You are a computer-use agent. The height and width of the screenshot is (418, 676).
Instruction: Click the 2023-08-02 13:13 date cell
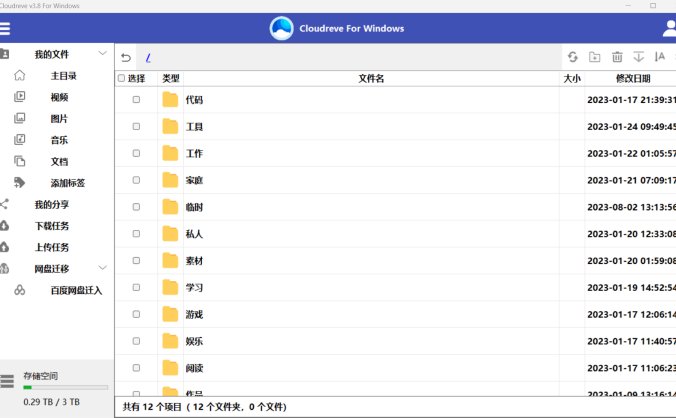631,207
